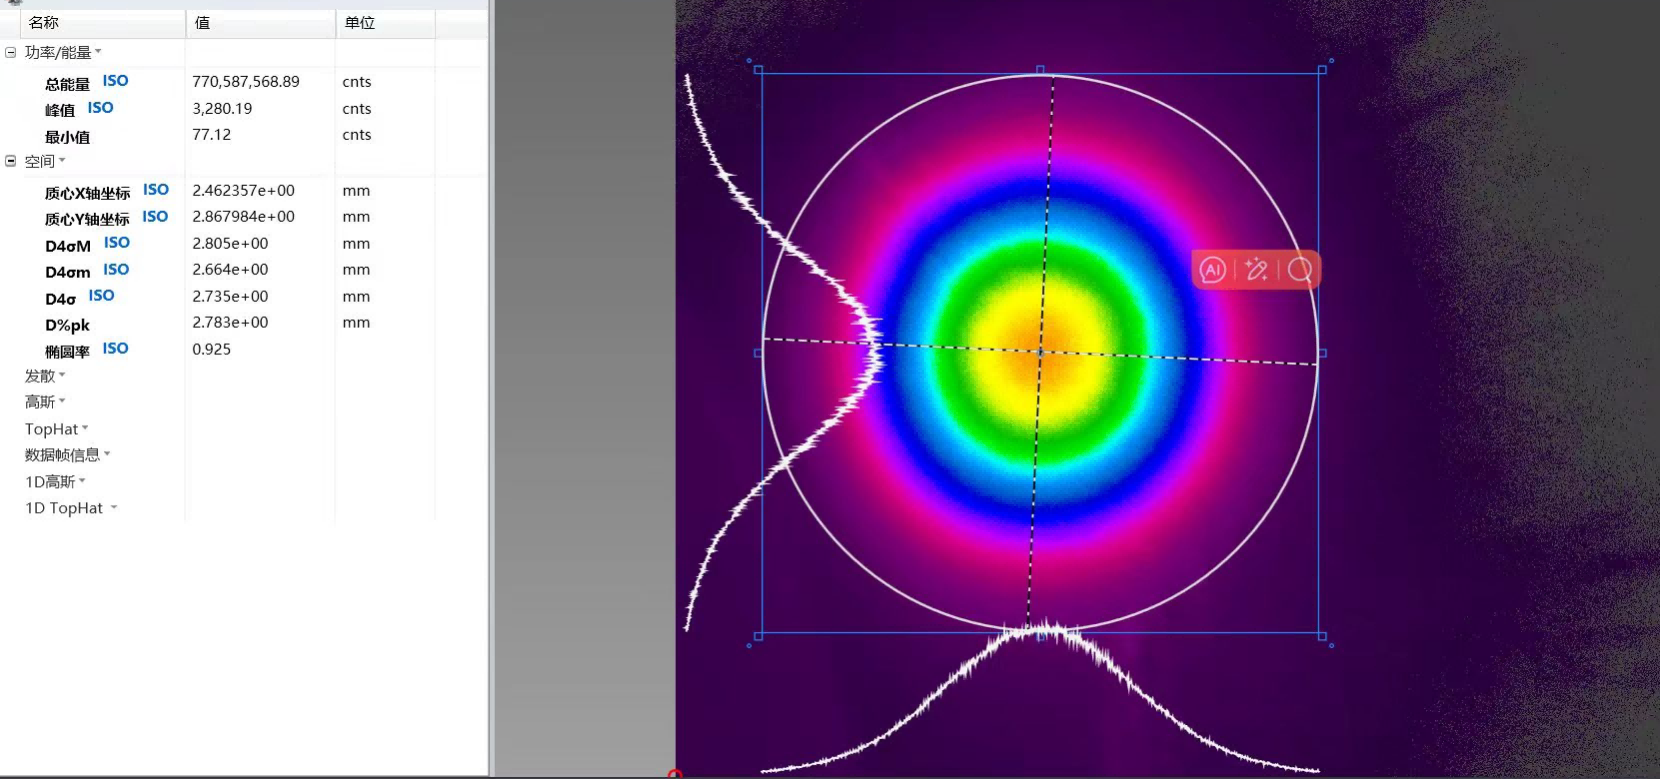
Task: Click the ISO badge beside 峰值
Action: pyautogui.click(x=100, y=108)
